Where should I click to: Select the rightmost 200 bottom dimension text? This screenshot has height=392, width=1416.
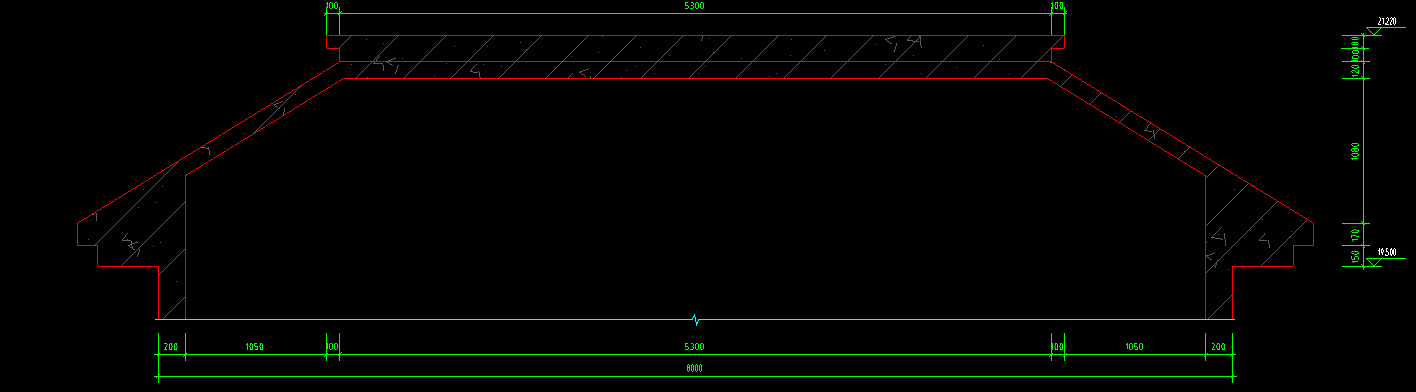[1218, 347]
